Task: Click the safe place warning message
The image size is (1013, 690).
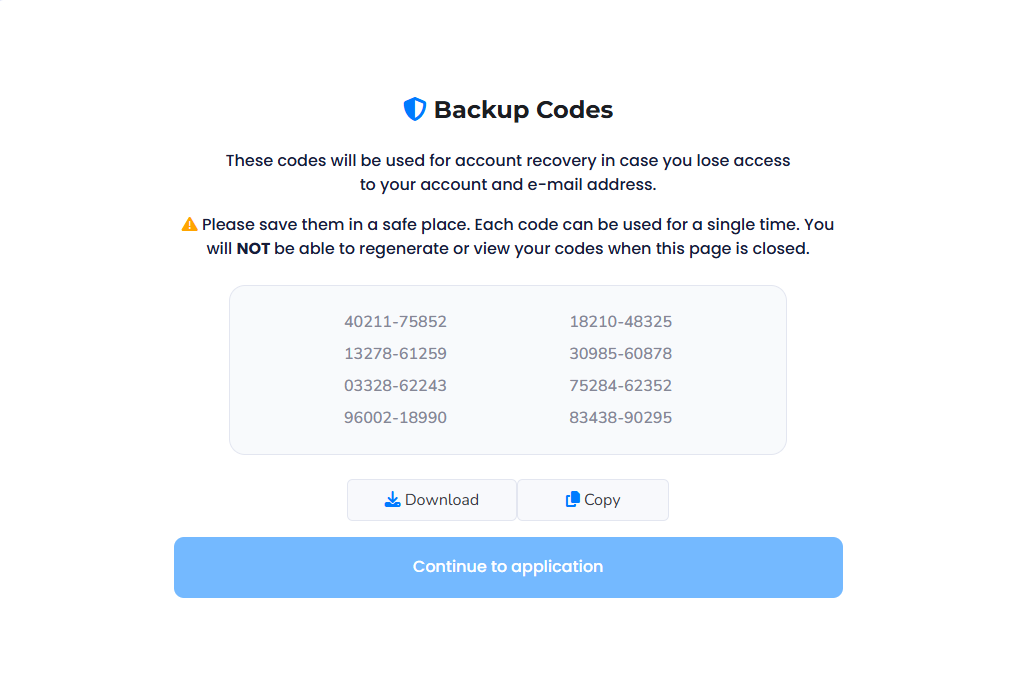Action: pos(507,236)
